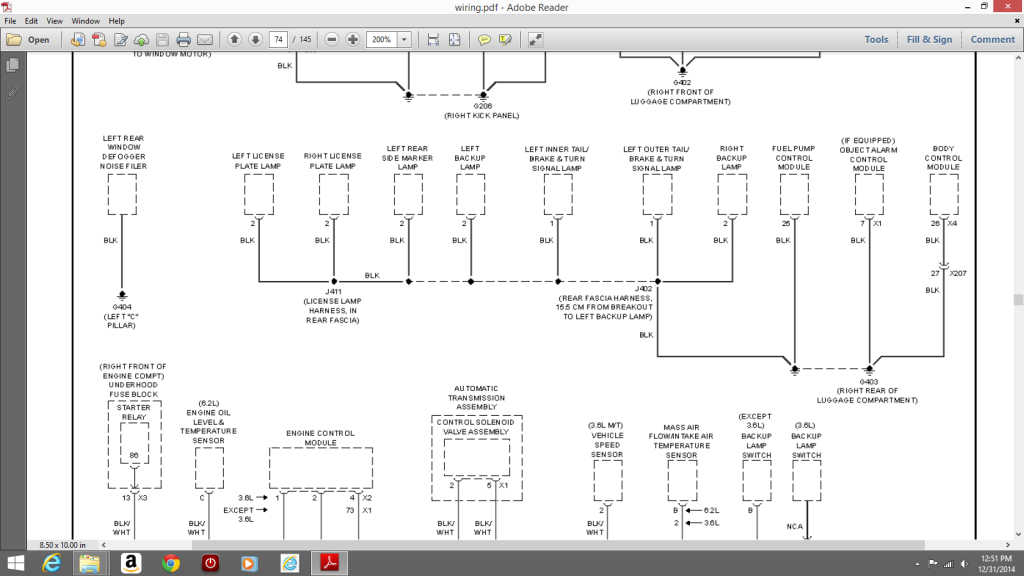
Task: Go to next page with down arrow
Action: click(255, 40)
